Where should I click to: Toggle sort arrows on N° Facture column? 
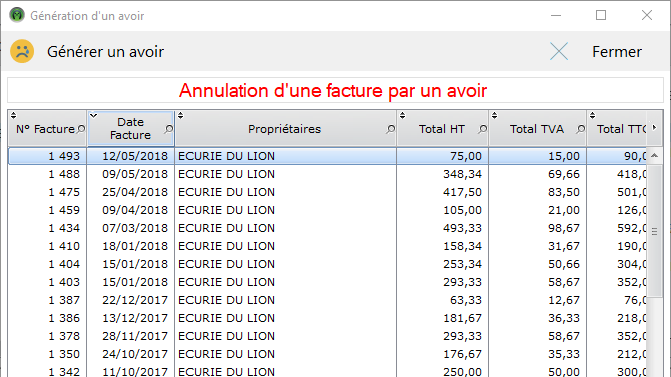(13, 115)
